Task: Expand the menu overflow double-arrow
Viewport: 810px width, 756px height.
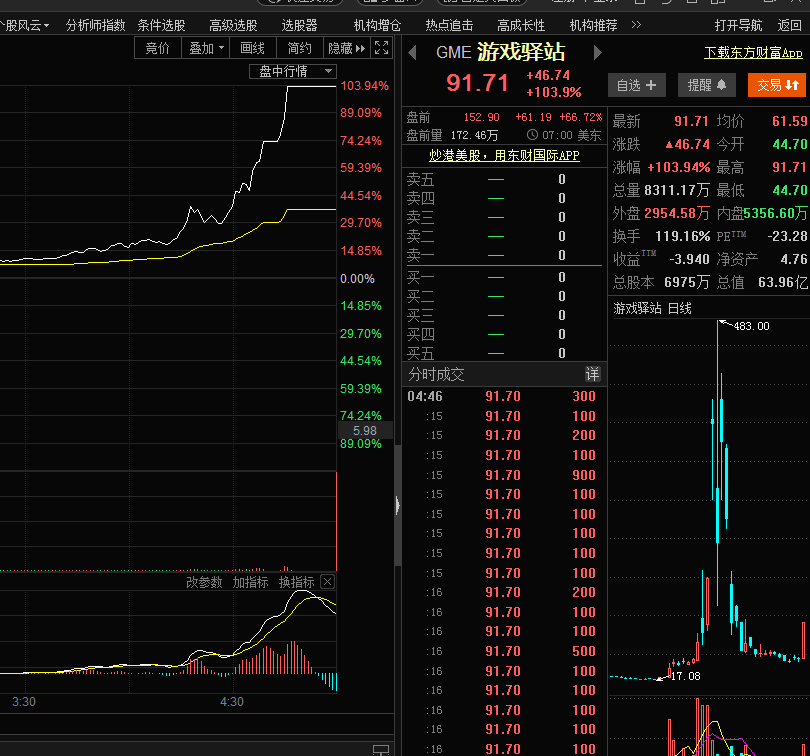Action: coord(636,25)
